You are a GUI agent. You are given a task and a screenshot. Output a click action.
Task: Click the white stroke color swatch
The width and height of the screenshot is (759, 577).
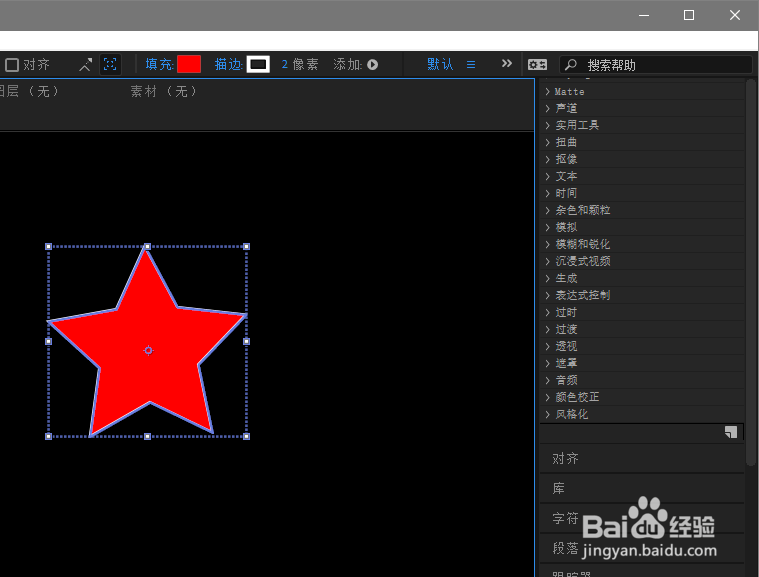(x=258, y=64)
